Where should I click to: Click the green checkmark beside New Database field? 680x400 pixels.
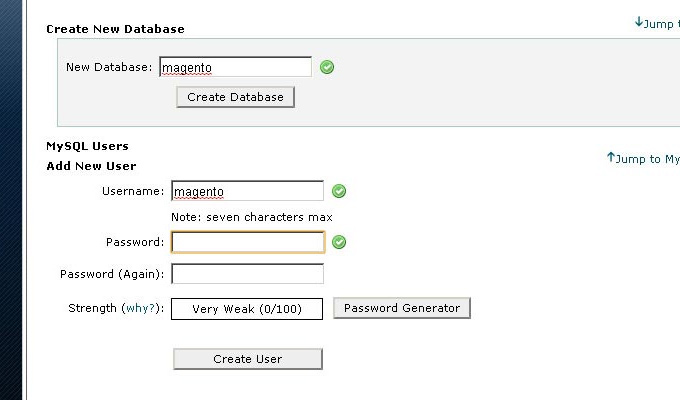tap(327, 67)
